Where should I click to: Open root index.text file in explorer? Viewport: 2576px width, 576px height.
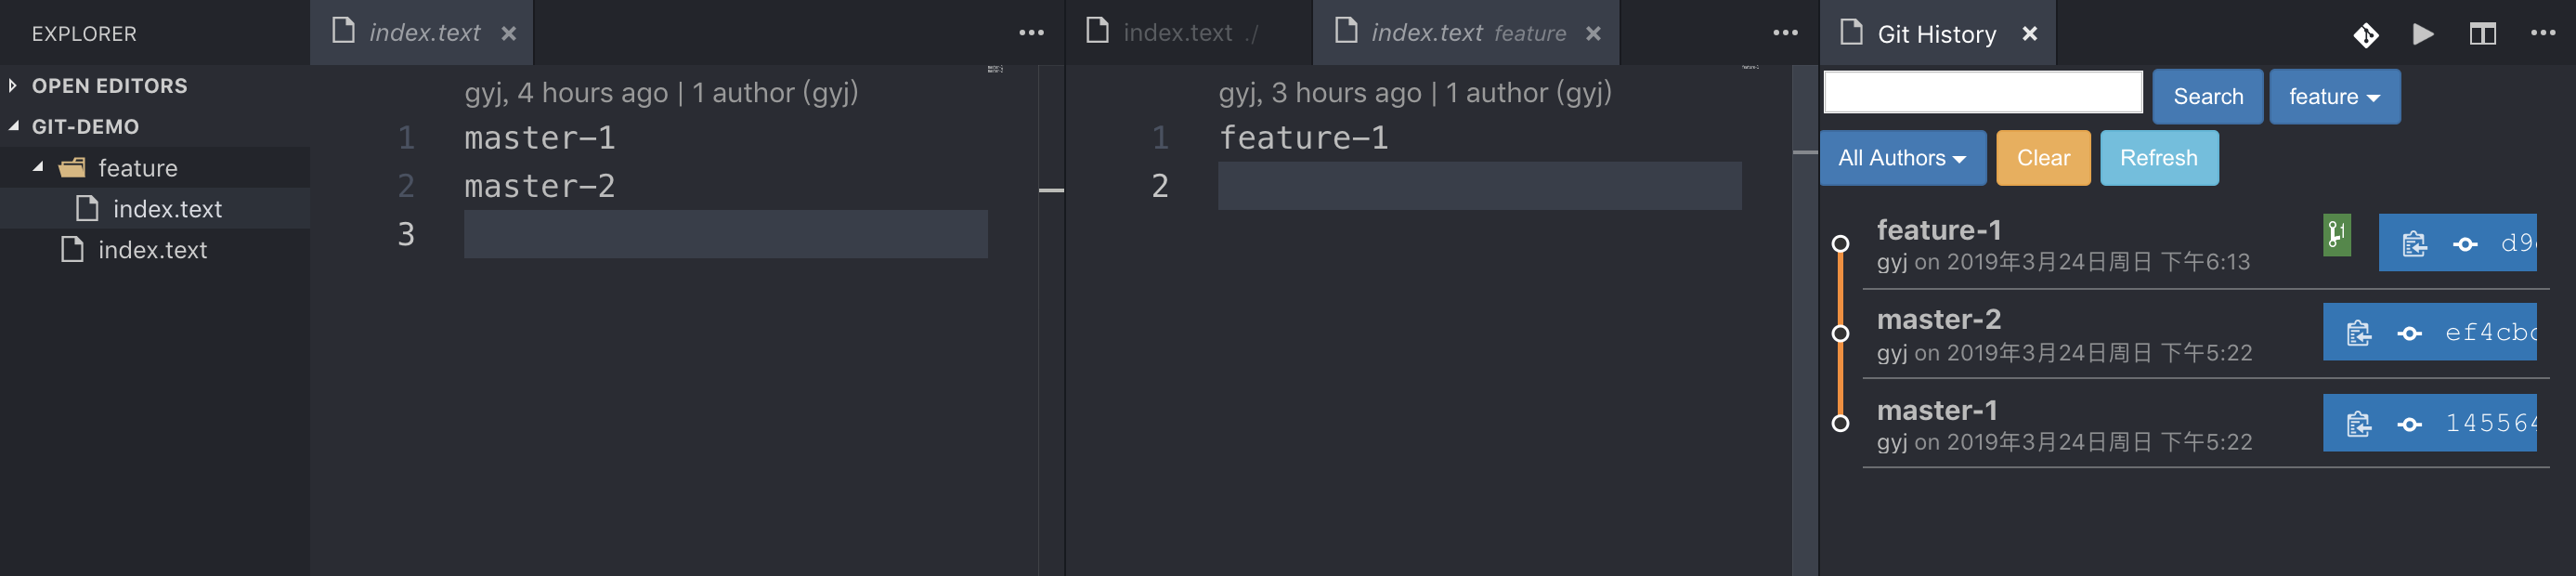tap(152, 250)
